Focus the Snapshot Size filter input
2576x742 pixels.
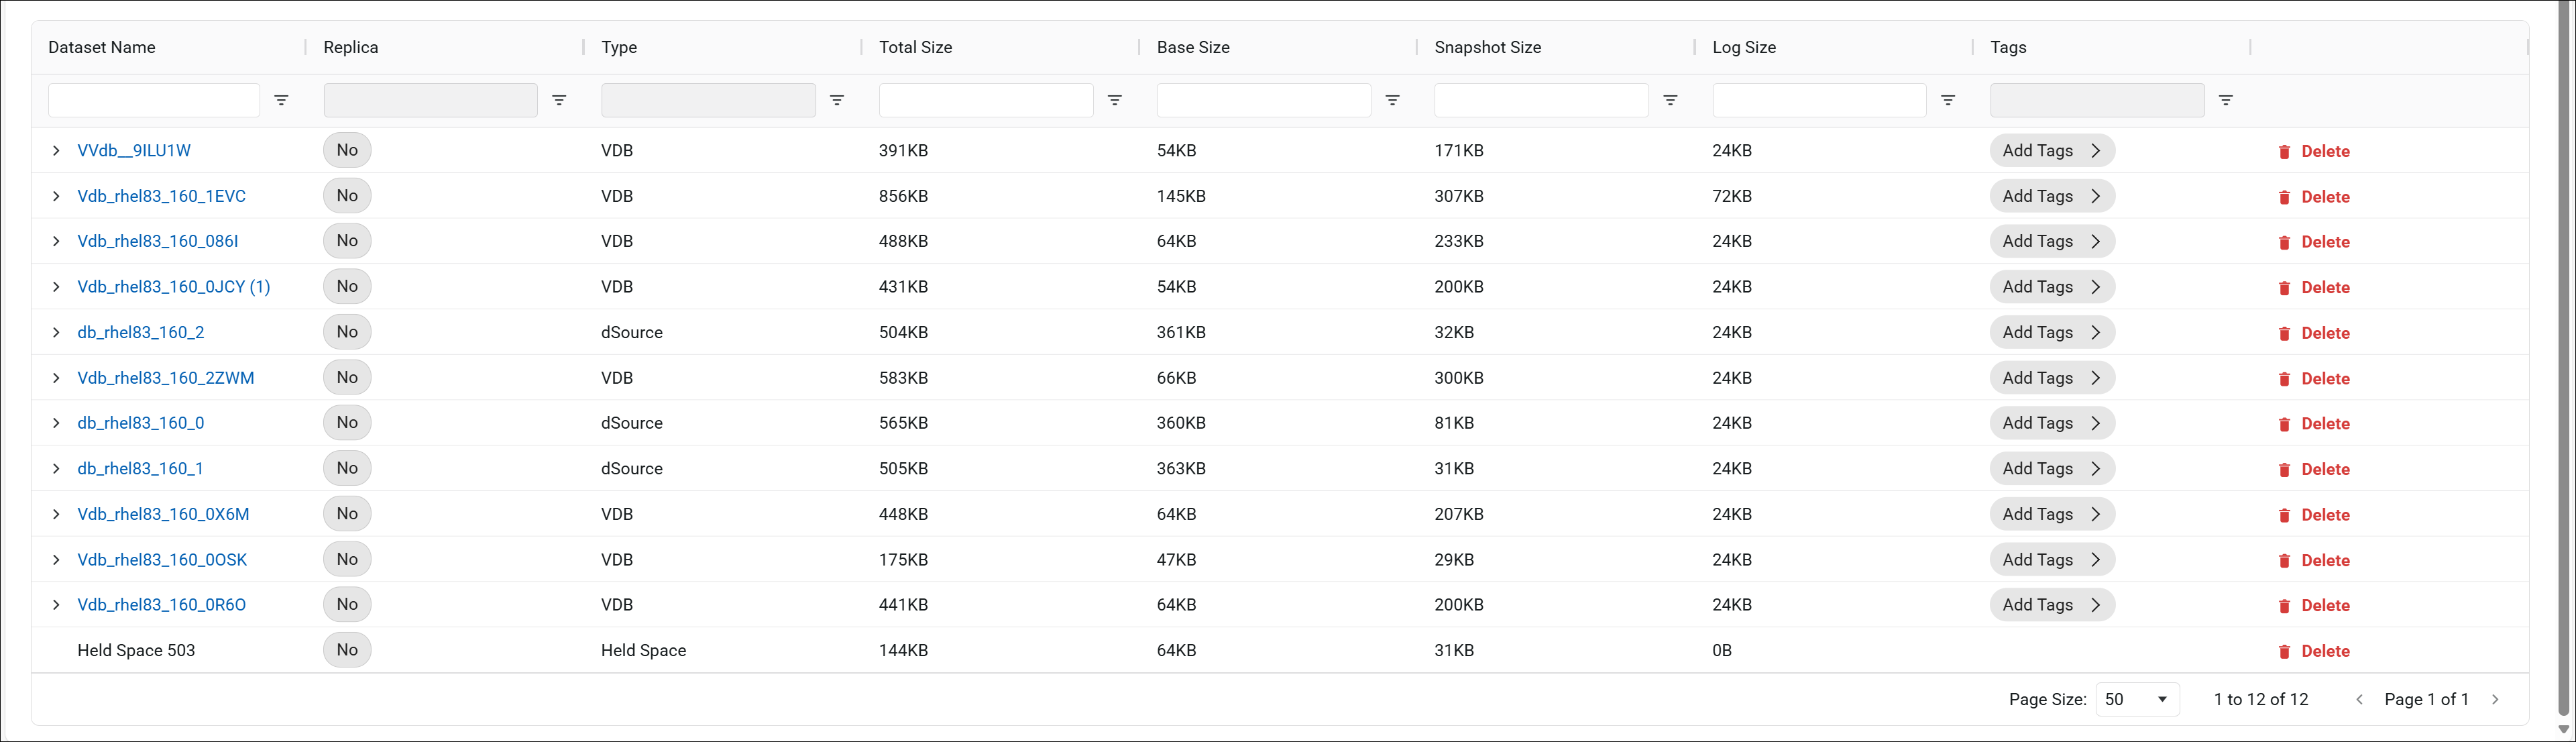click(x=1541, y=100)
